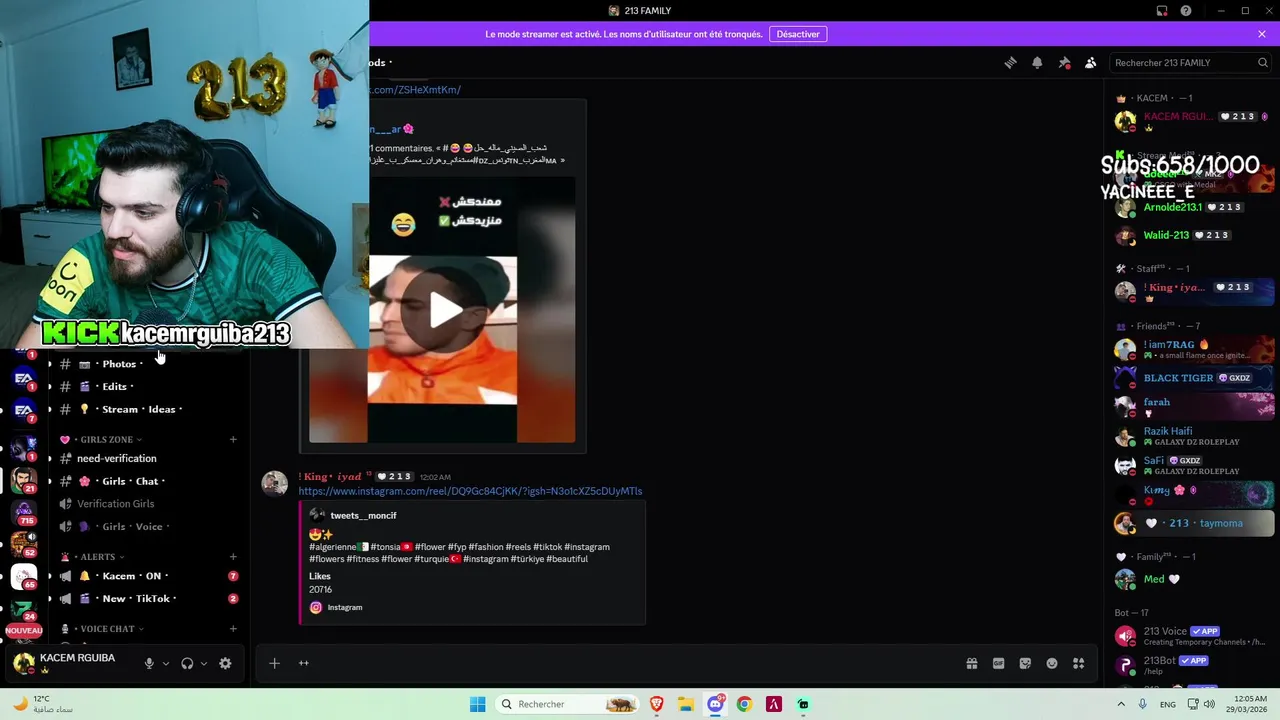The height and width of the screenshot is (720, 1280).
Task: Open server icon with 715 badge
Action: pyautogui.click(x=24, y=513)
